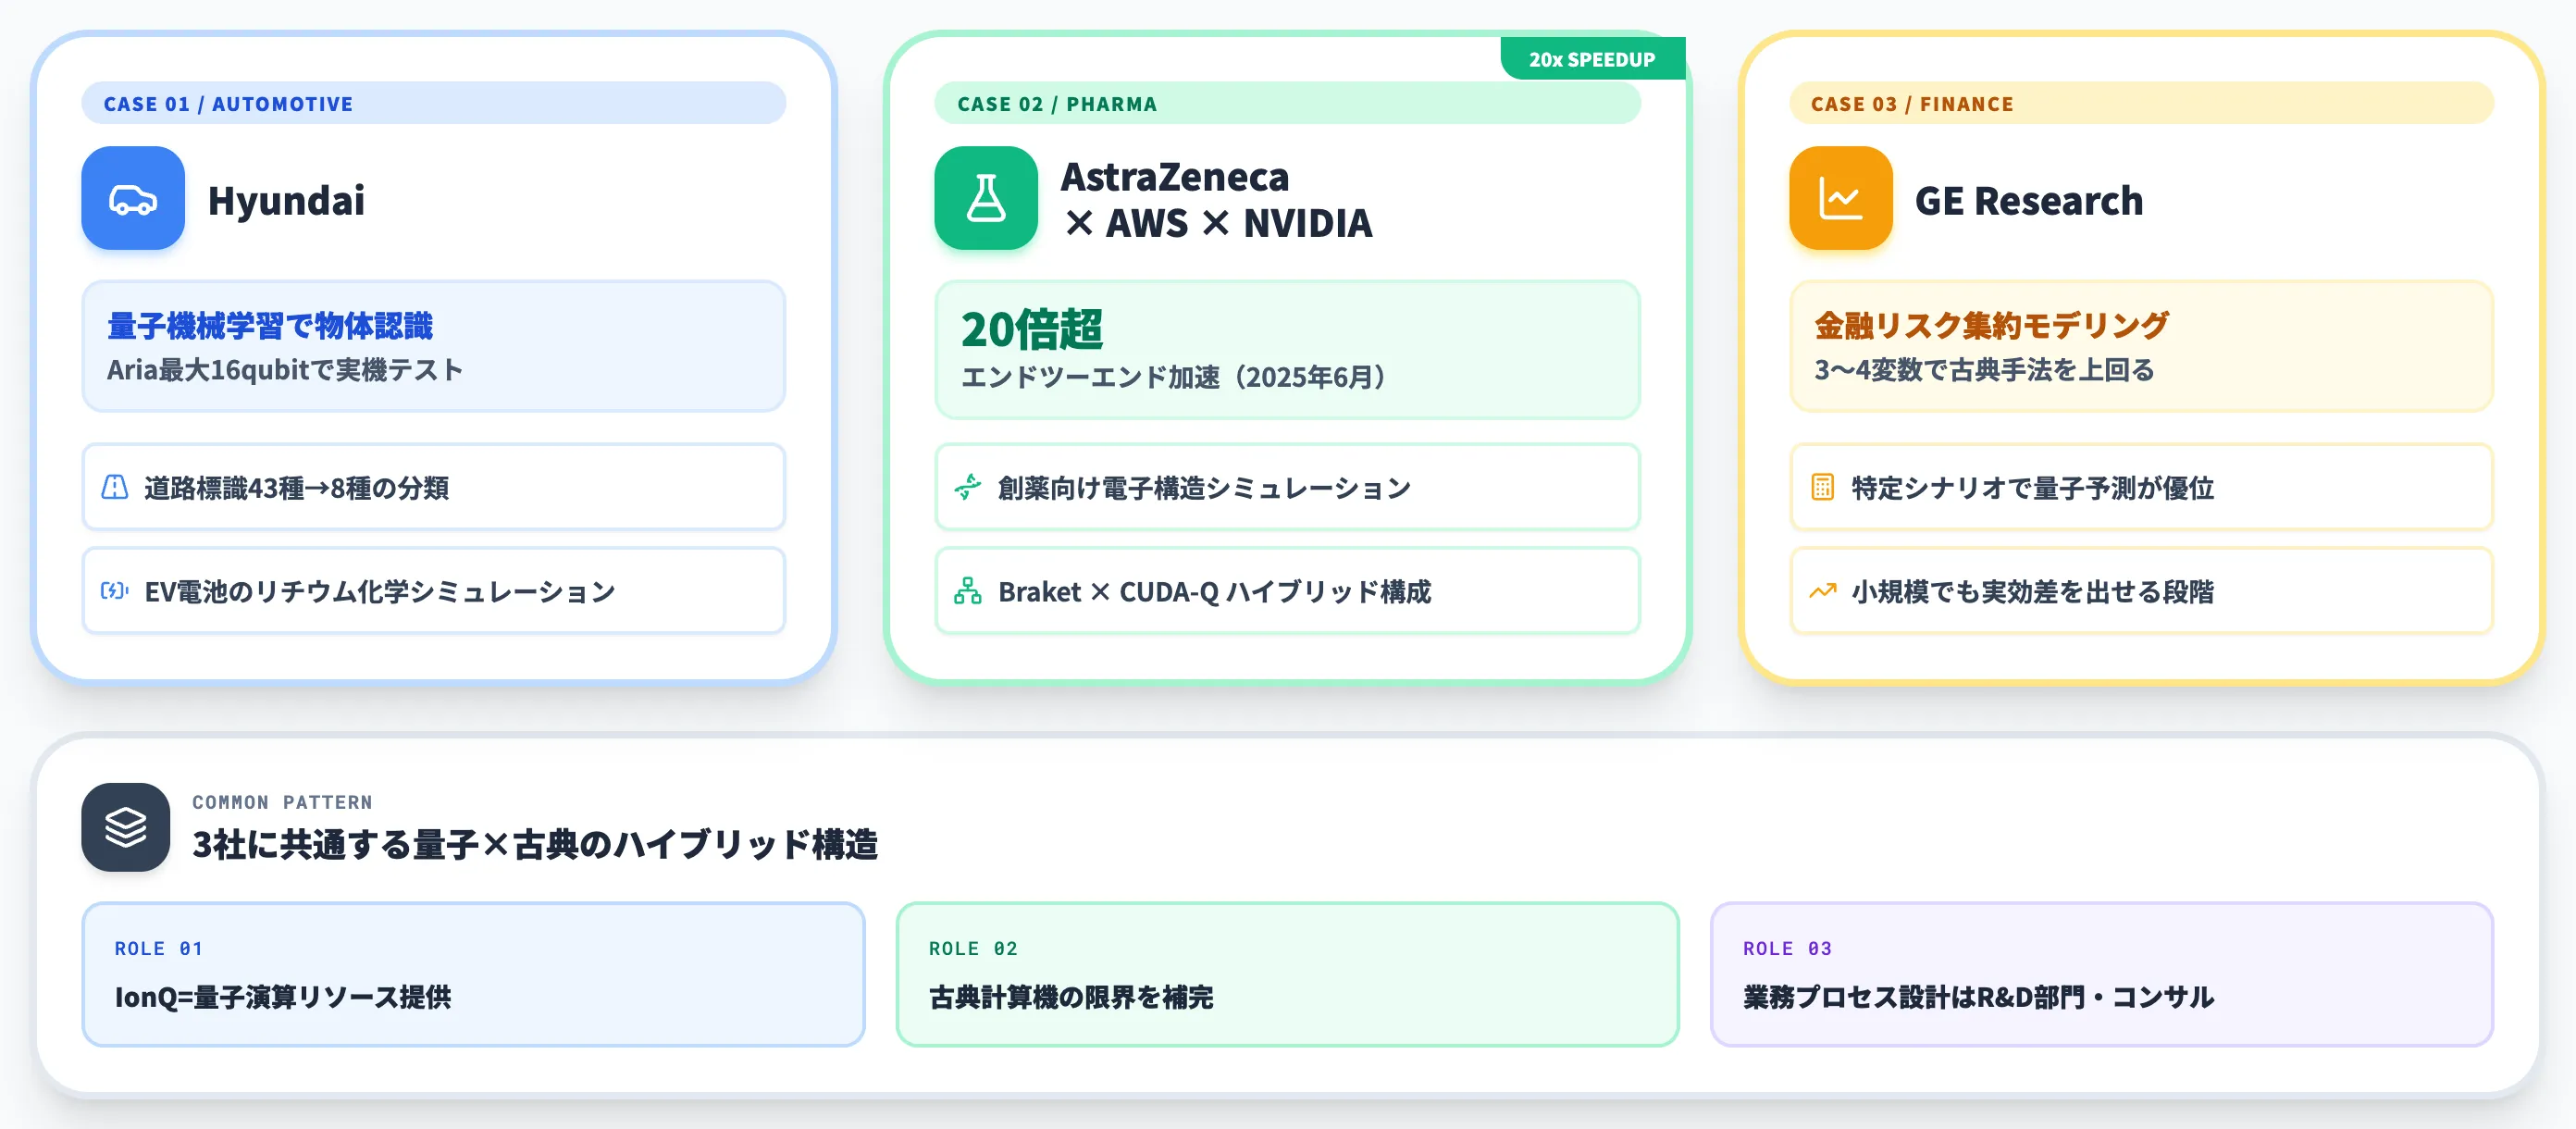This screenshot has width=2576, height=1129.
Task: Click the orange chart icon beside GE Research
Action: click(x=1840, y=198)
